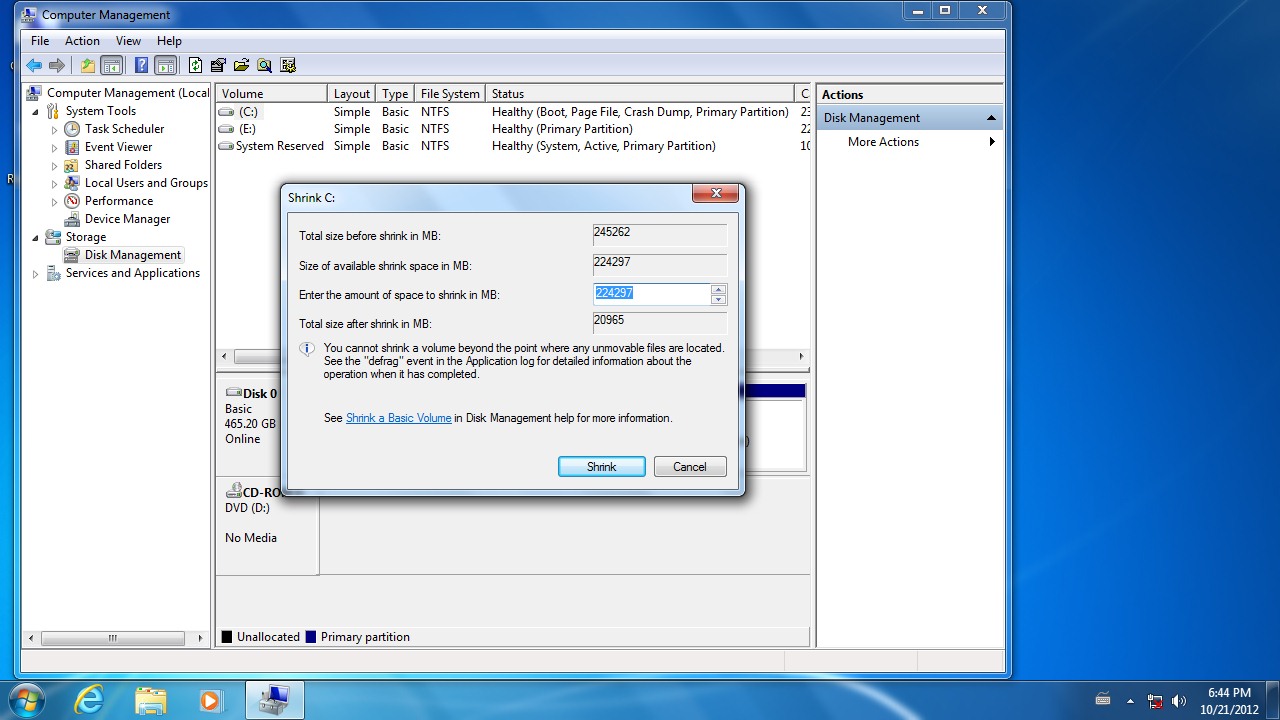The height and width of the screenshot is (720, 1280).
Task: Click the Healthy (Primary Partition) status cell
Action: [x=562, y=129]
